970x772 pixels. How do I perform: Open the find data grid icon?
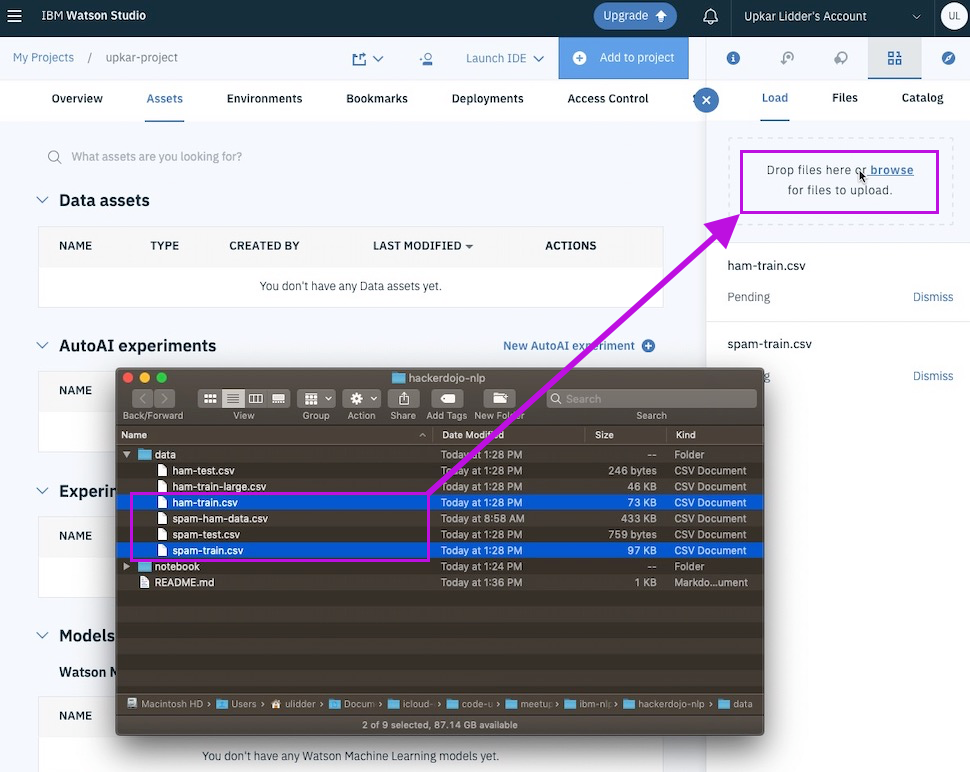click(895, 58)
